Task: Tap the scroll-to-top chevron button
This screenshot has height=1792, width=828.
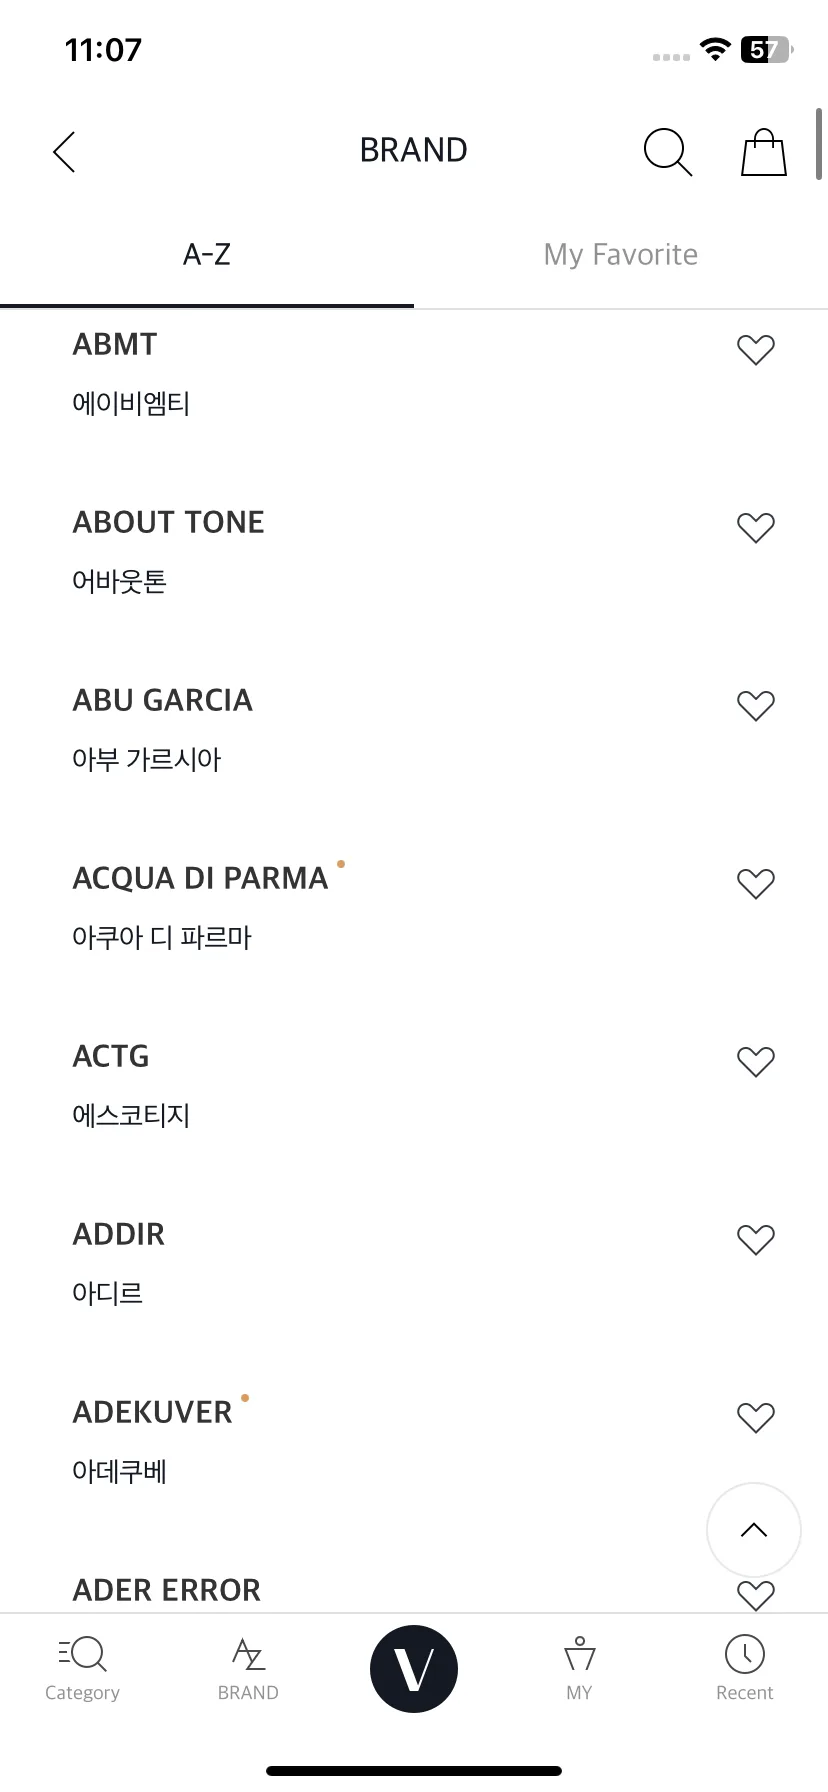Action: pos(754,1530)
